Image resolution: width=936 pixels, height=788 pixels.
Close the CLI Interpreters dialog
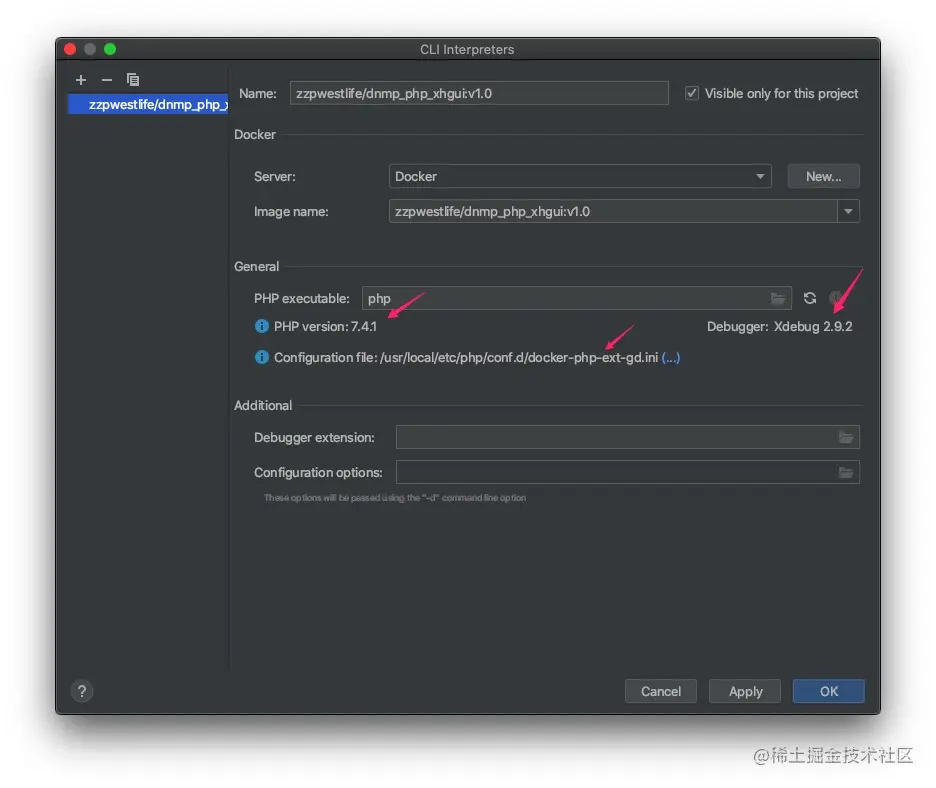tap(70, 49)
